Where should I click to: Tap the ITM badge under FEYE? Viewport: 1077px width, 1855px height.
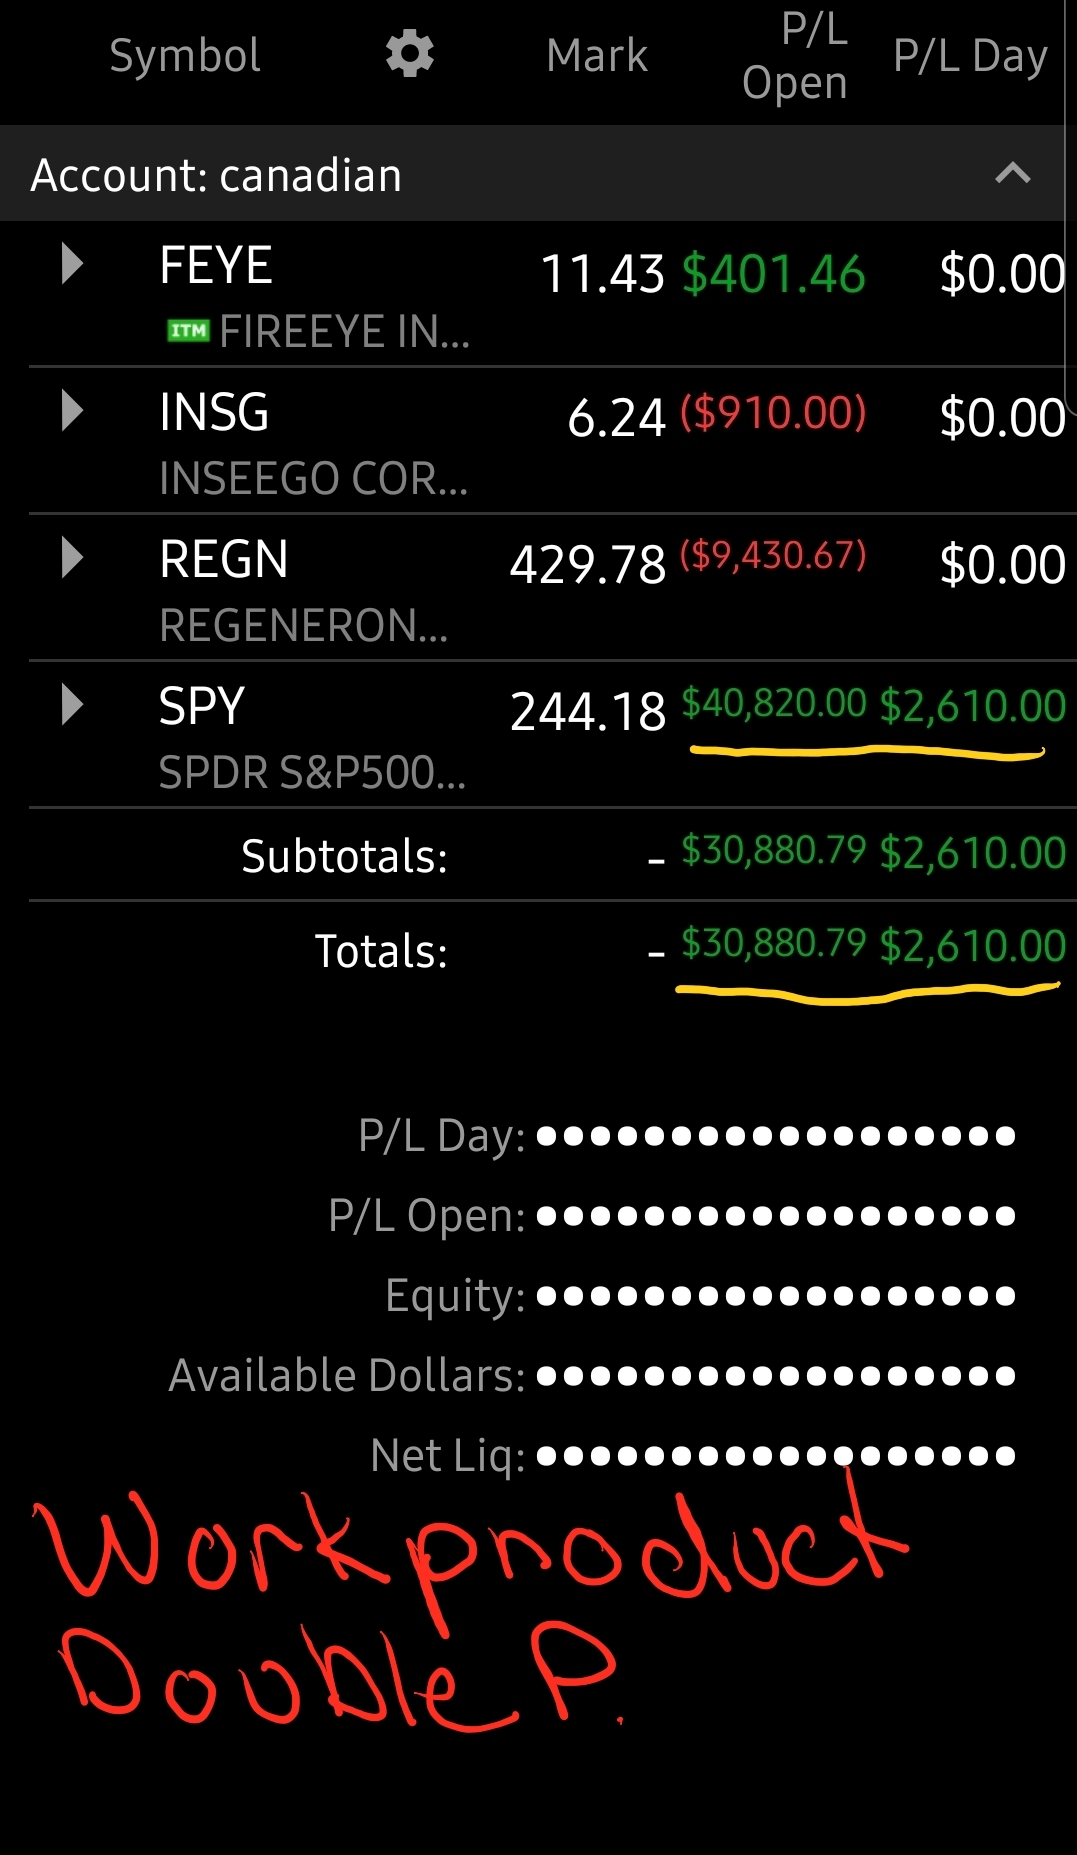(x=188, y=331)
